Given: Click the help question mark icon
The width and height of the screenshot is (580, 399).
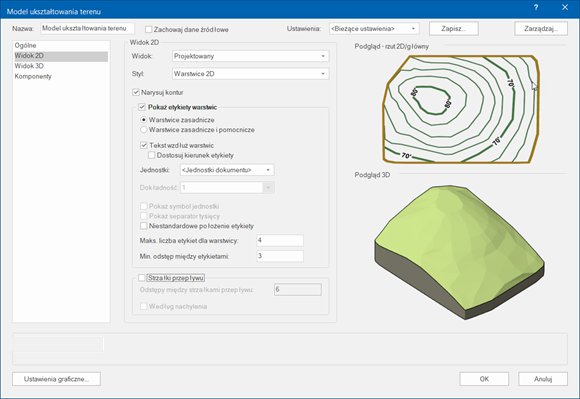Looking at the screenshot, I should [536, 7].
